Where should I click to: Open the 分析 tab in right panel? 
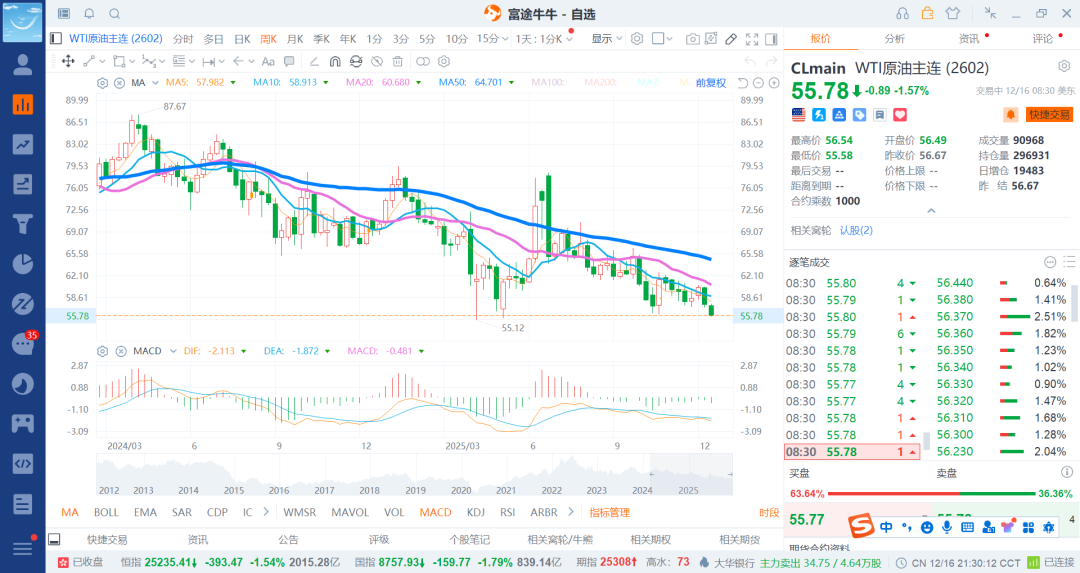895,39
